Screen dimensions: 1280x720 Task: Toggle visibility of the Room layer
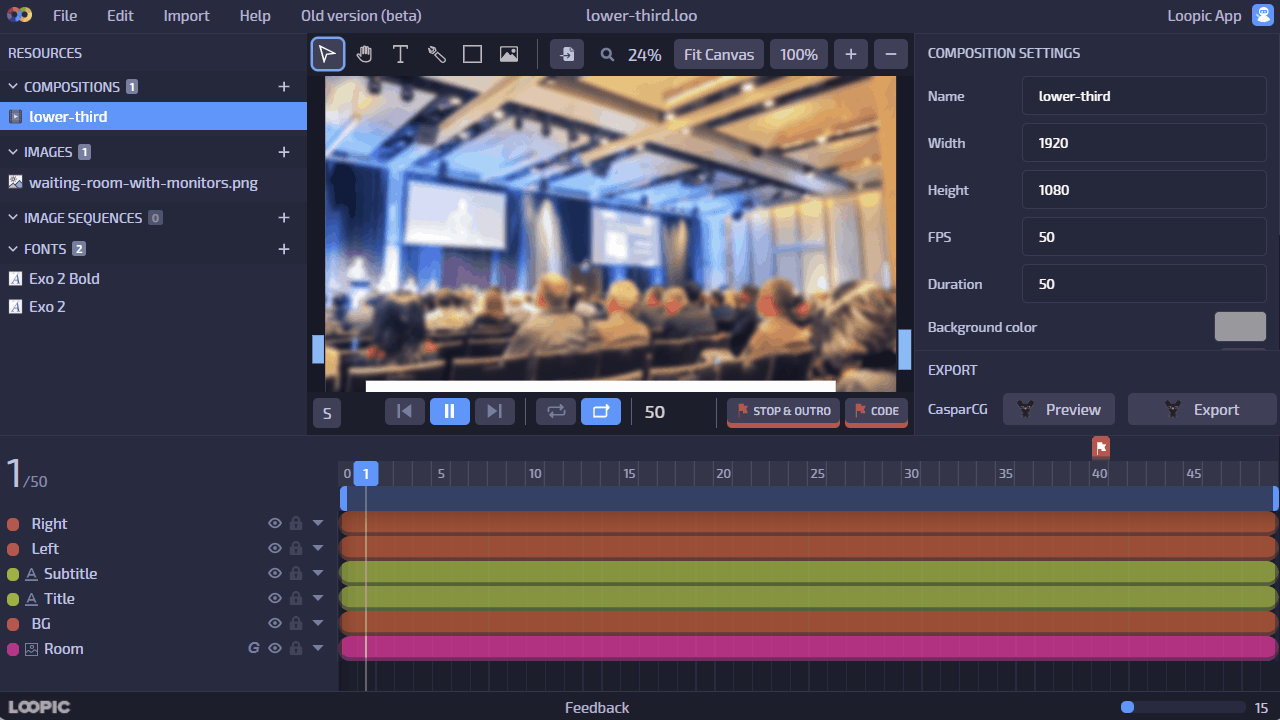tap(274, 649)
